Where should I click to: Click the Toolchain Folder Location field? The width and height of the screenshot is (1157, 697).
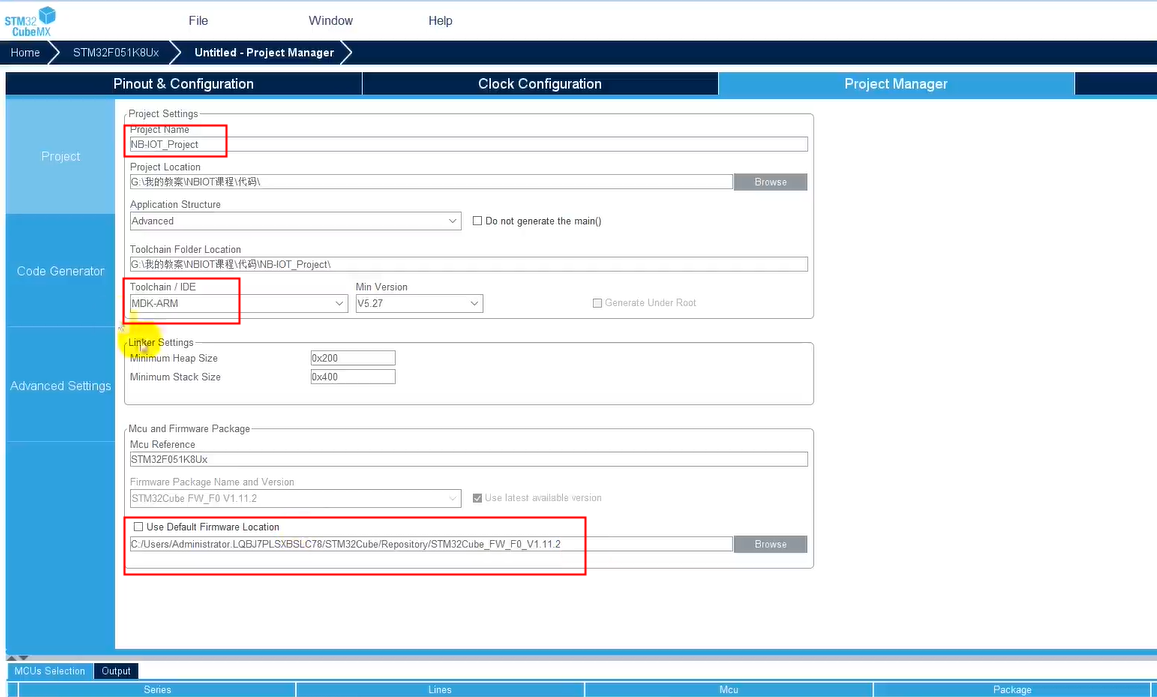pyautogui.click(x=469, y=264)
